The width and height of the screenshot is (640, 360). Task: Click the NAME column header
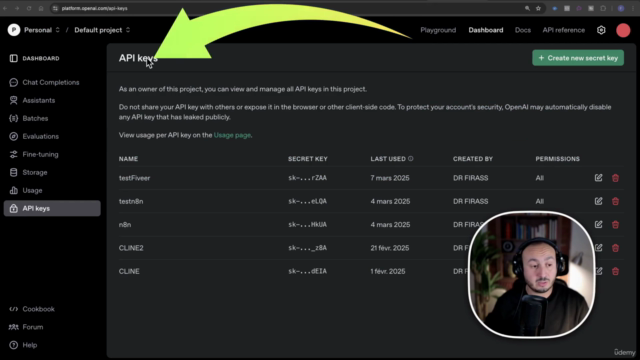pyautogui.click(x=128, y=159)
